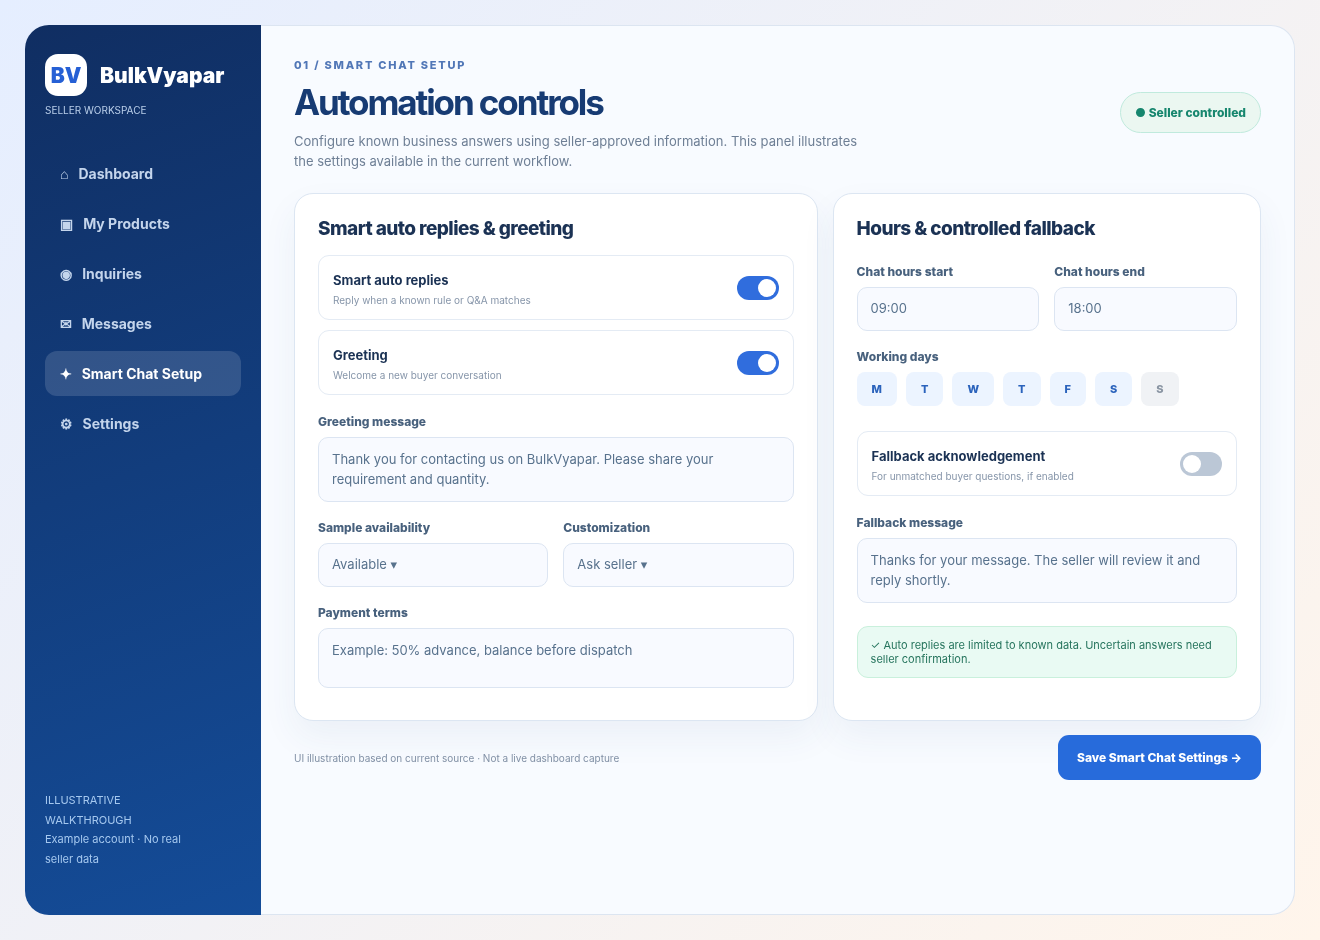Click the Fallback message text box
1320x940 pixels.
[x=1047, y=571]
